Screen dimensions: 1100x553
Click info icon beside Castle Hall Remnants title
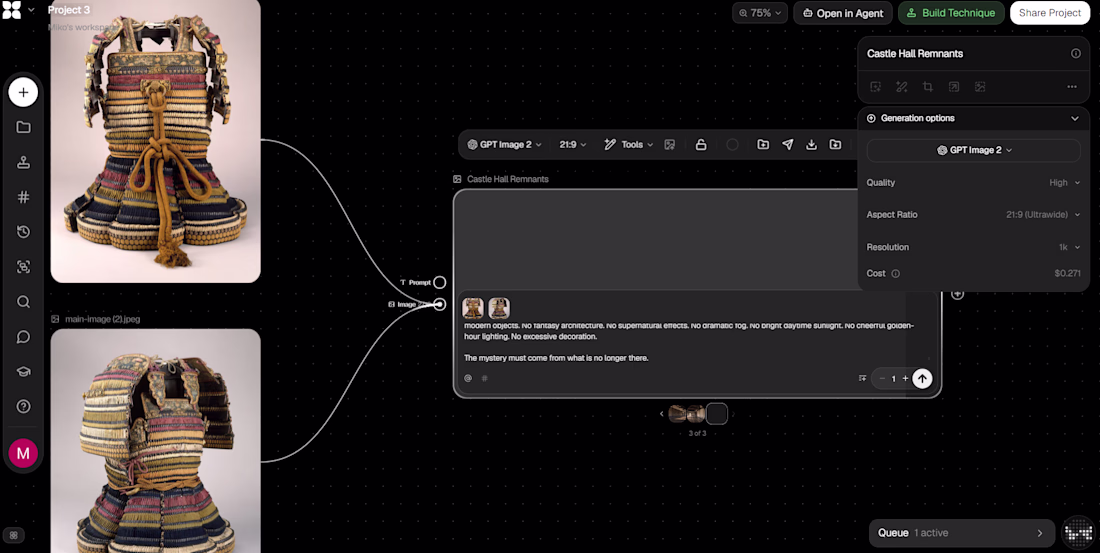coord(1075,53)
